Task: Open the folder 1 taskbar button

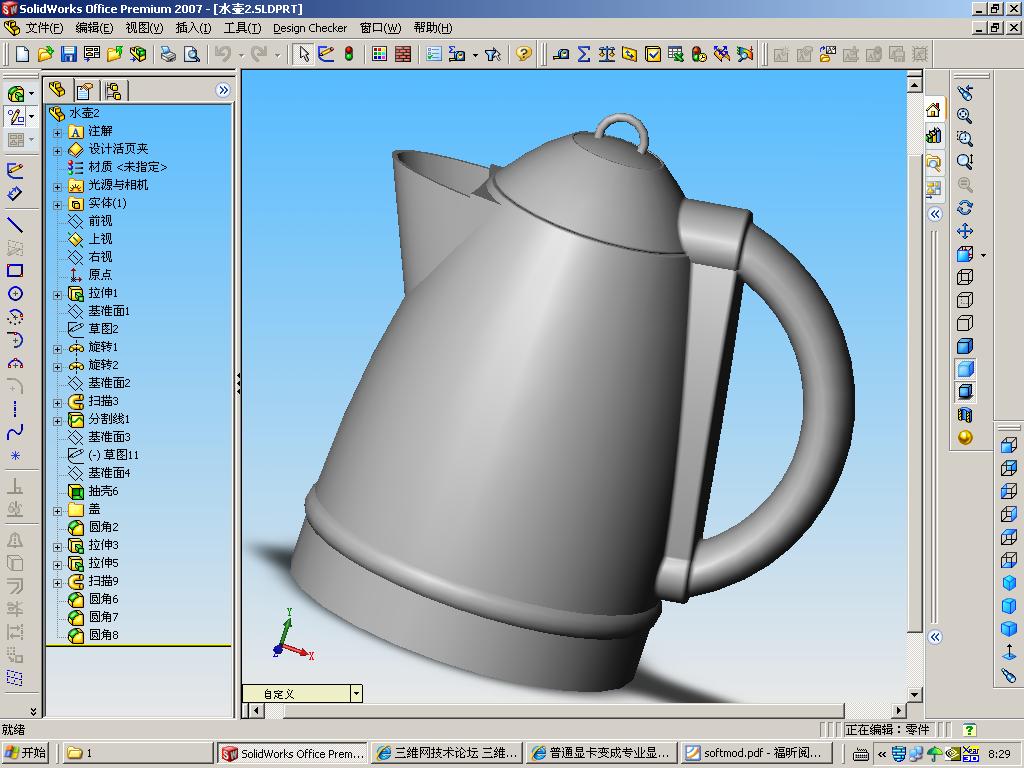Action: coord(137,753)
